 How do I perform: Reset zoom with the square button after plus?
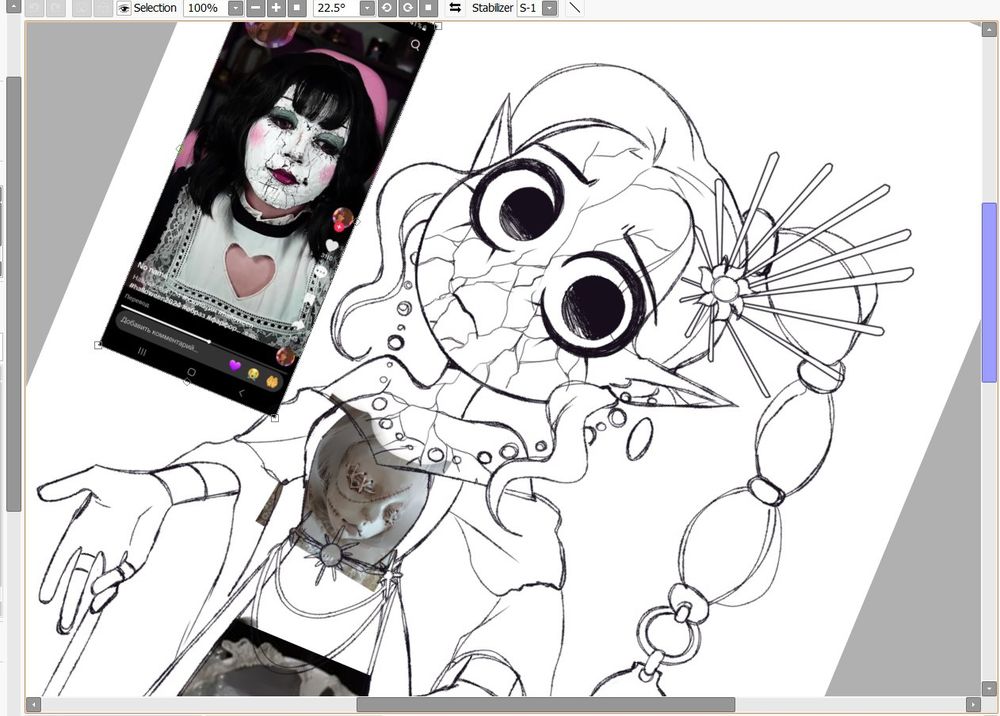coord(297,8)
